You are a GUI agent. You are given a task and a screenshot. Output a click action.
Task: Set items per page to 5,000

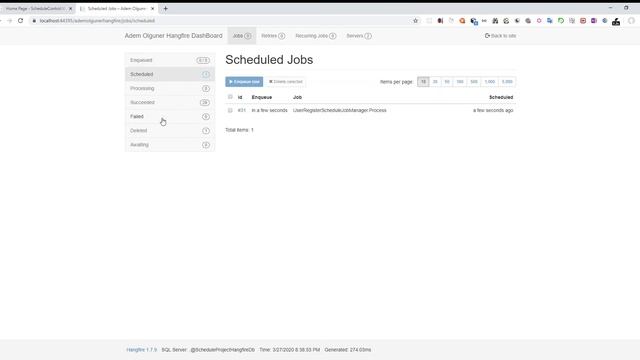tap(507, 82)
